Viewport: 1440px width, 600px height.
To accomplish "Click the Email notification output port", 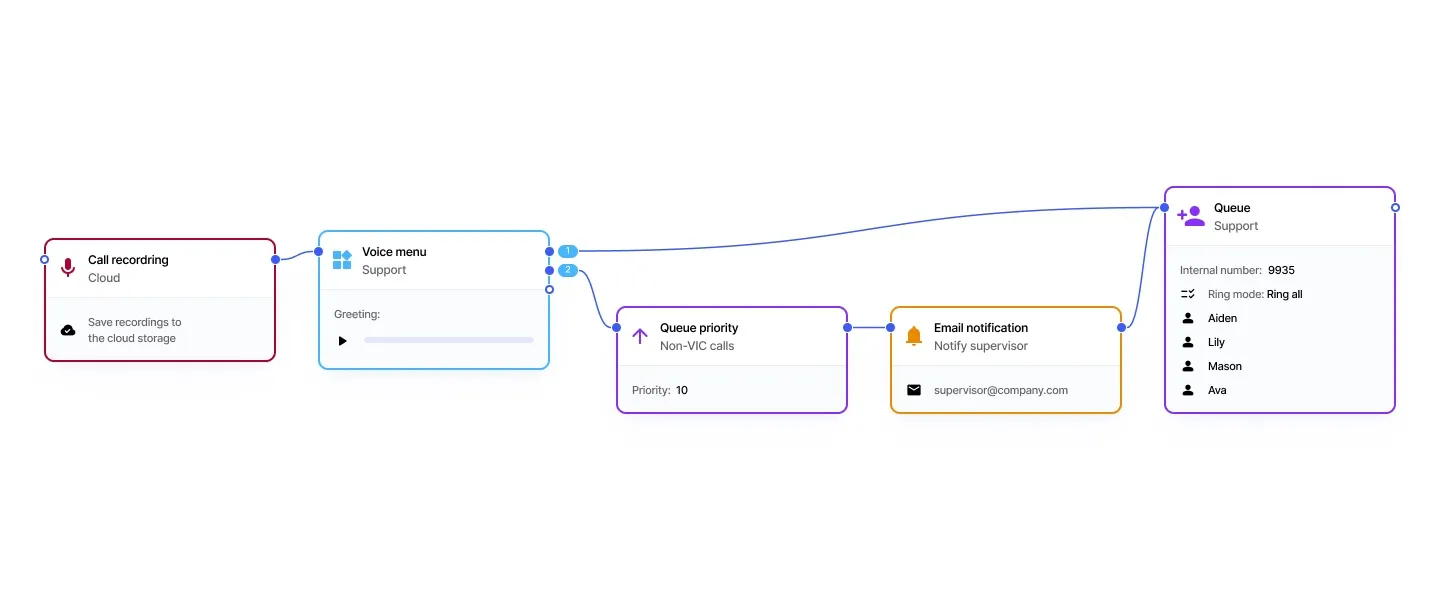I will coord(1121,327).
